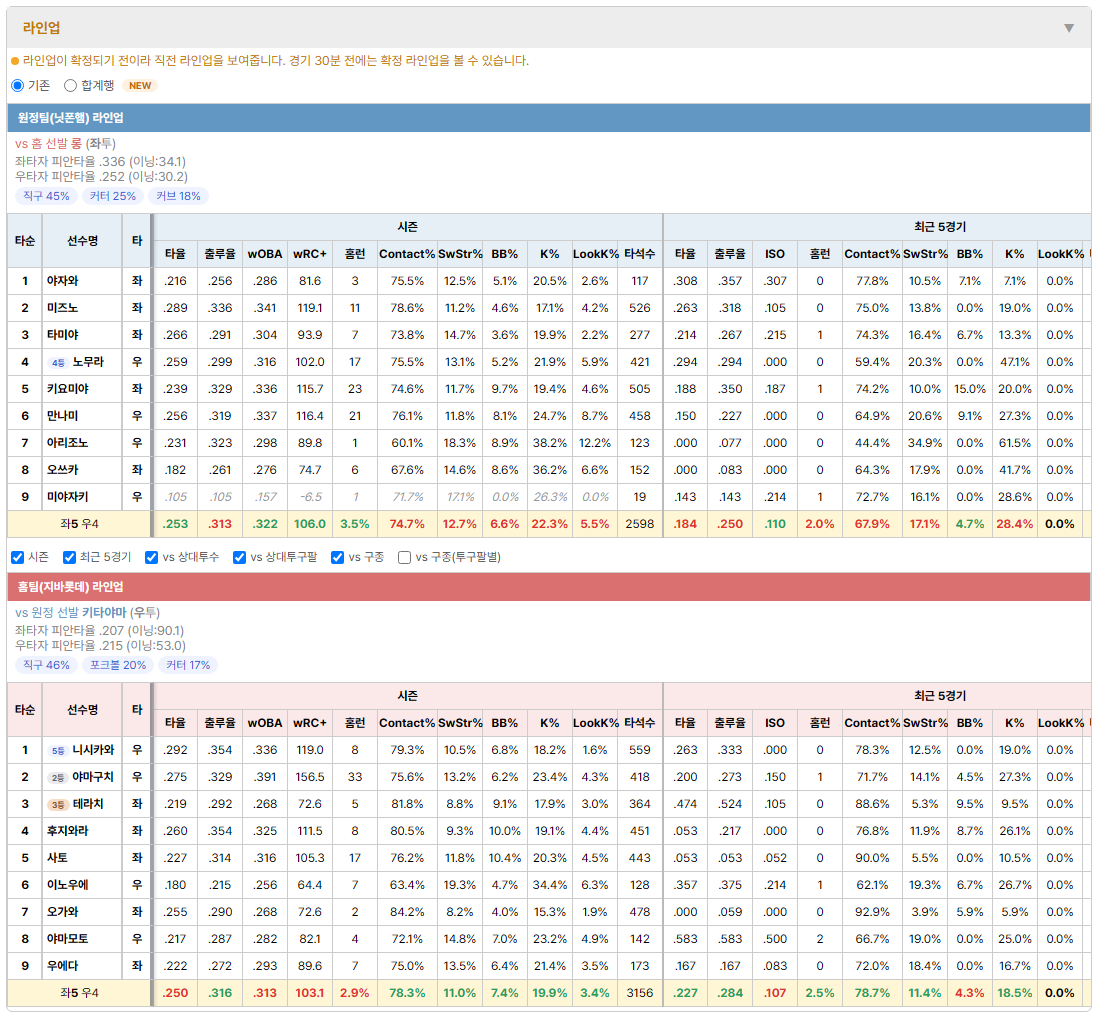The height and width of the screenshot is (1018, 1098).
Task: Click the notice about lineup confirmation timing
Action: (275, 61)
